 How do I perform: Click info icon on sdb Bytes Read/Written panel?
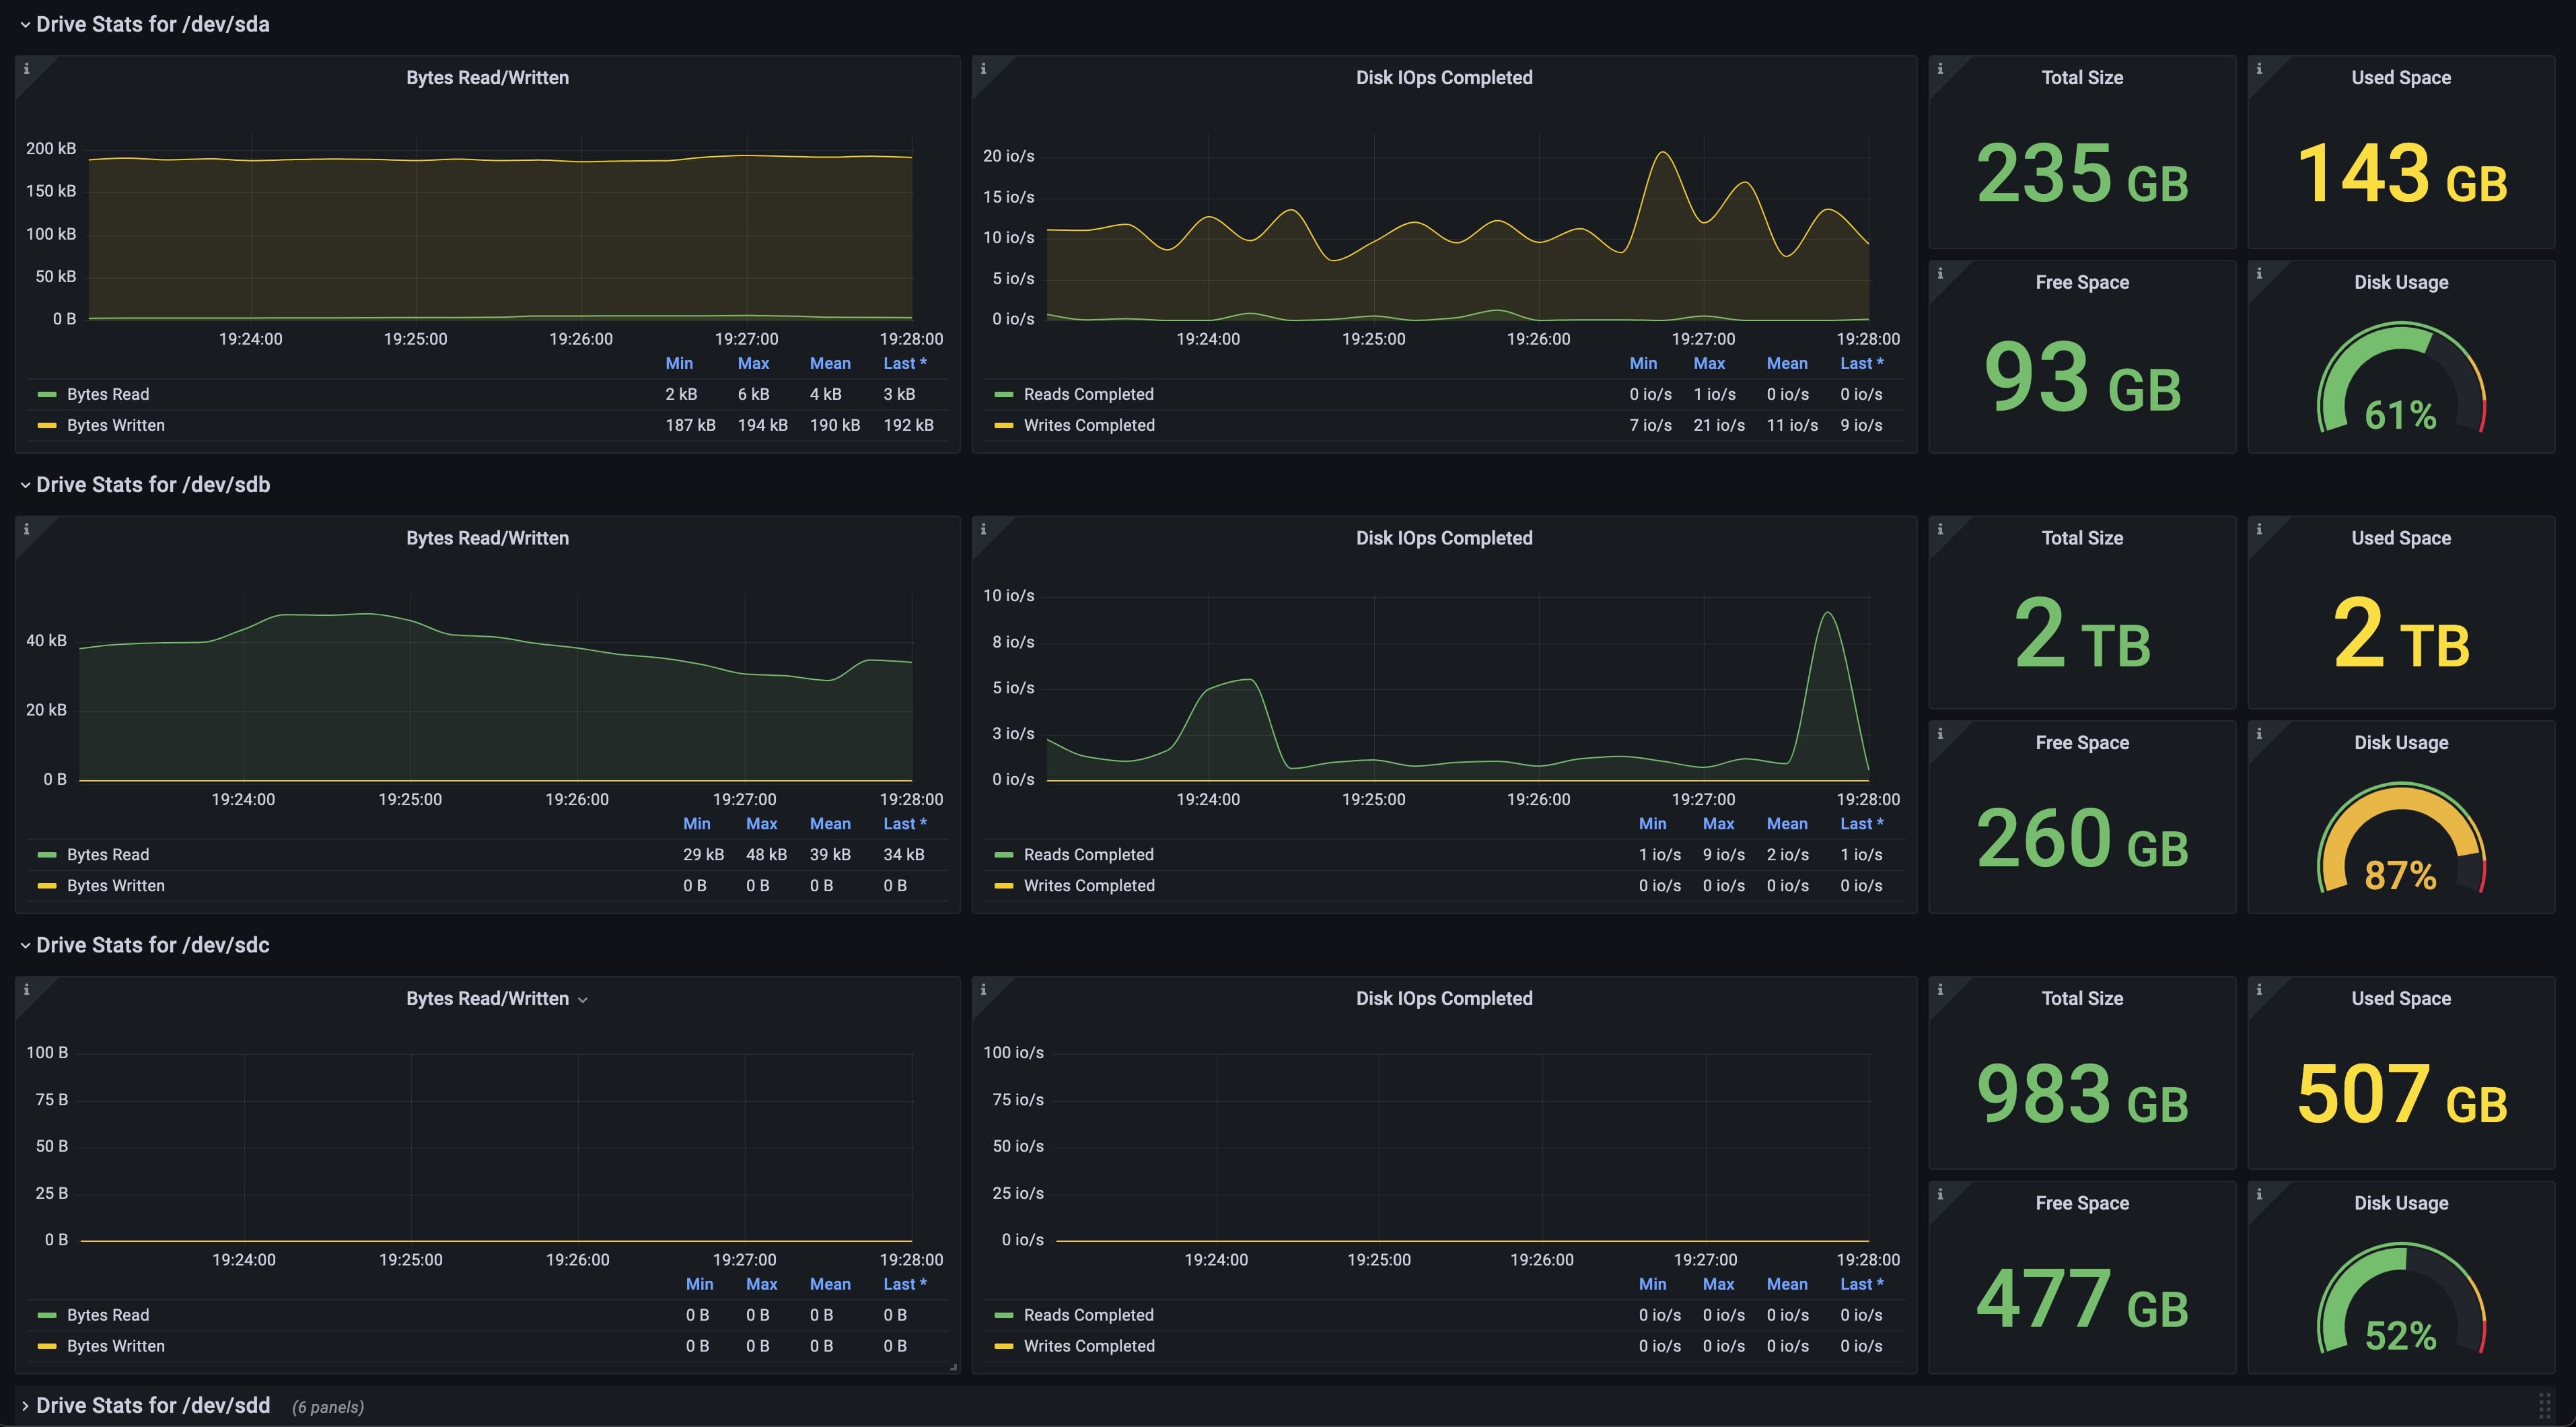pyautogui.click(x=26, y=529)
